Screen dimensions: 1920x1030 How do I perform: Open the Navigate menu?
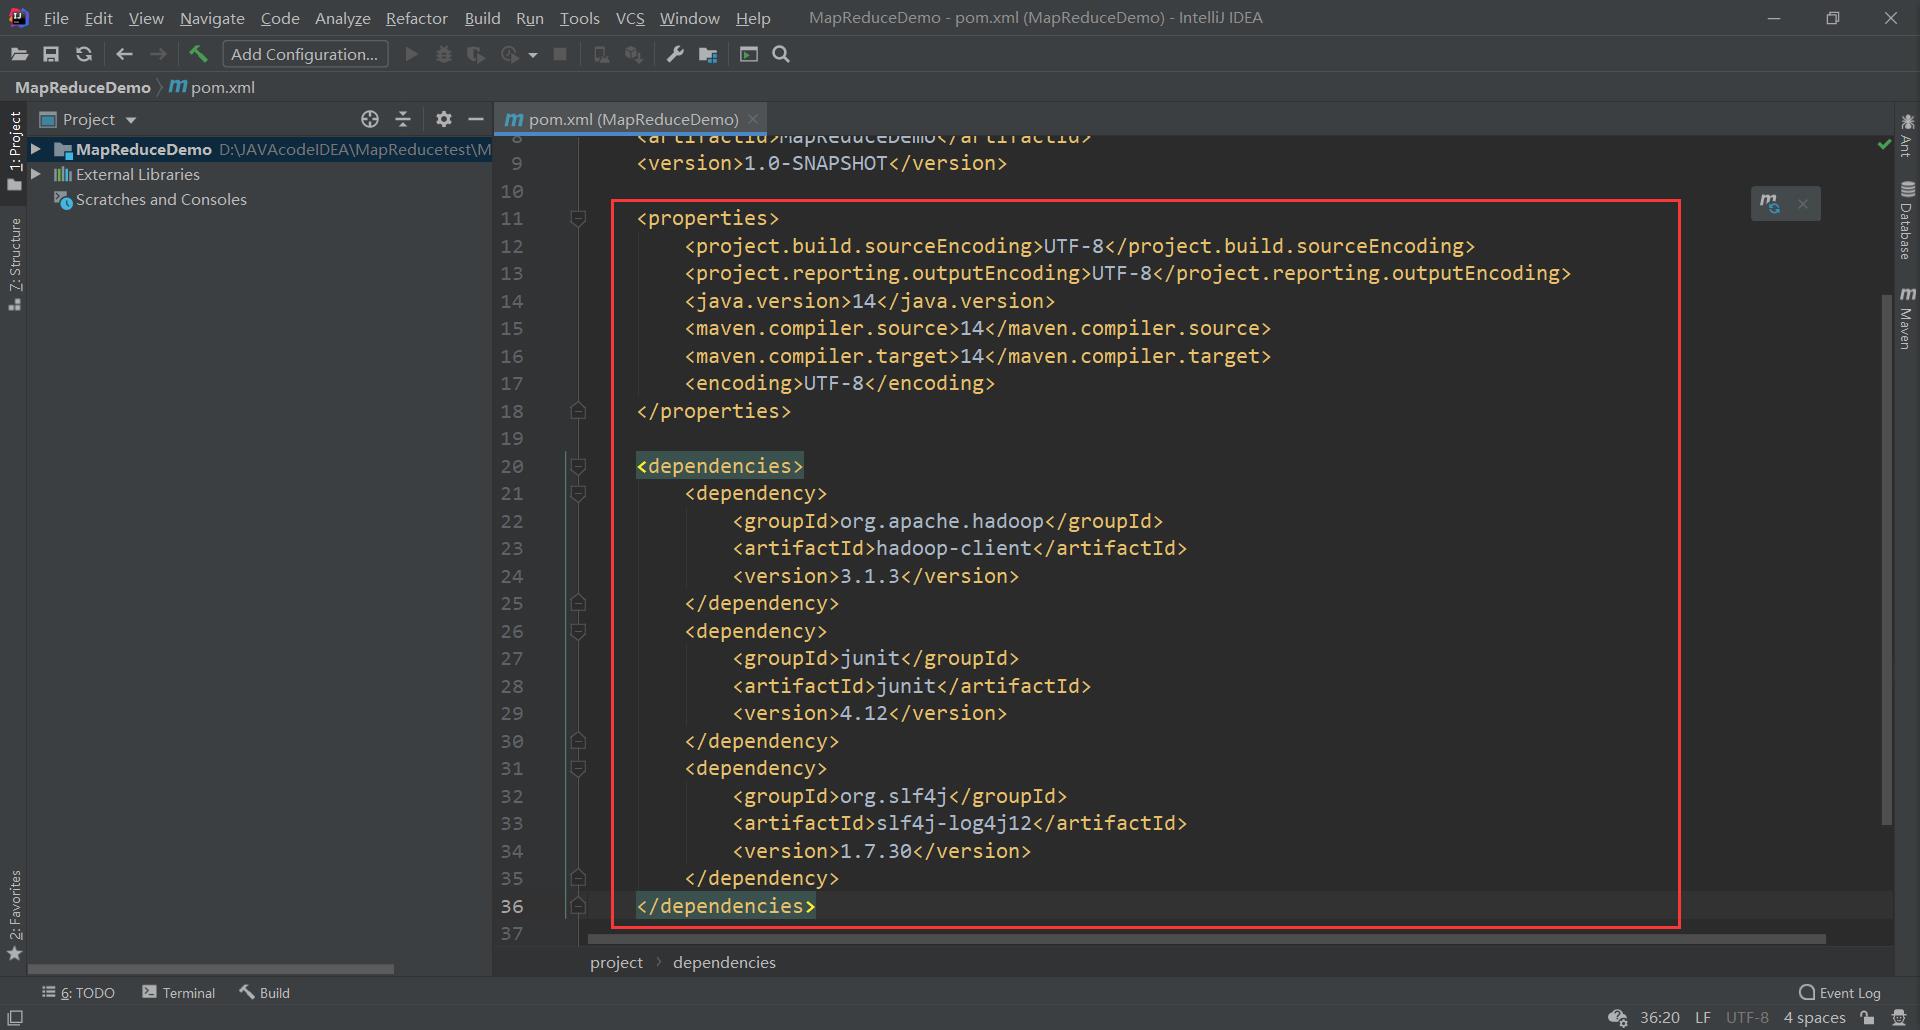[212, 18]
